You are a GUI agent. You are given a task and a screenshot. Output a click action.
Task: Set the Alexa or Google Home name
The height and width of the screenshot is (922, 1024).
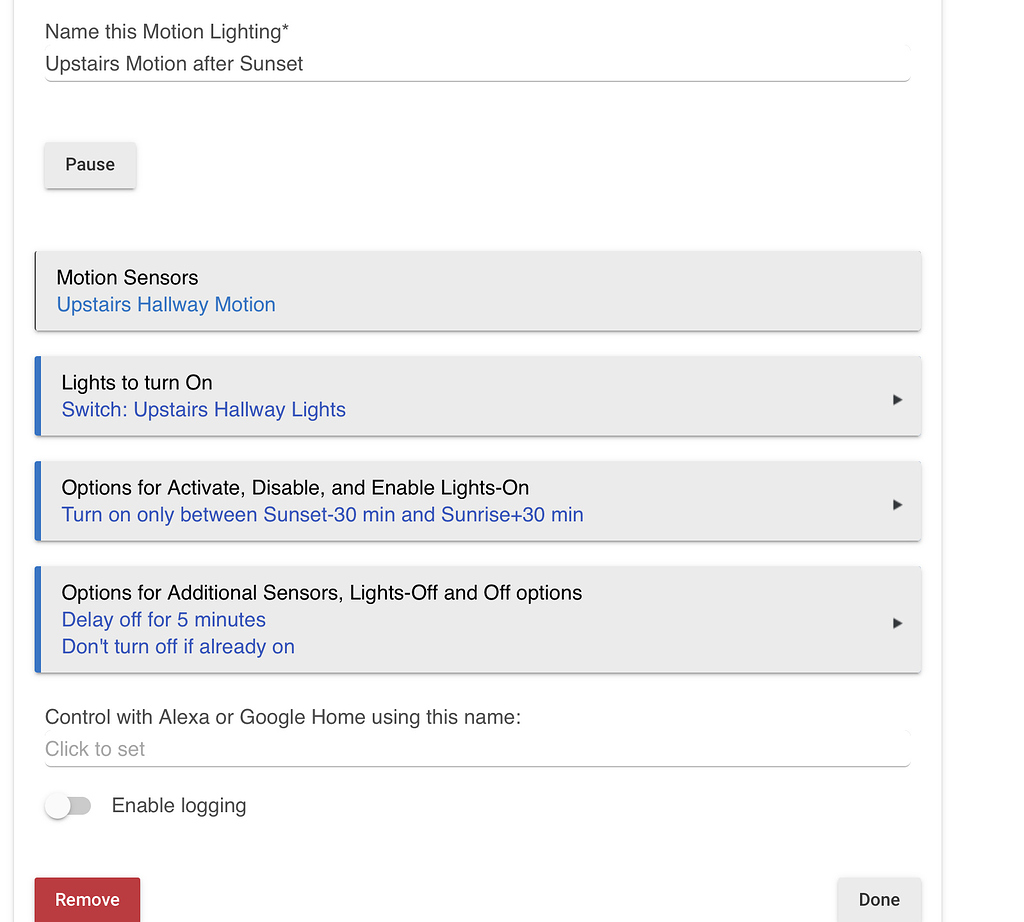pos(477,749)
